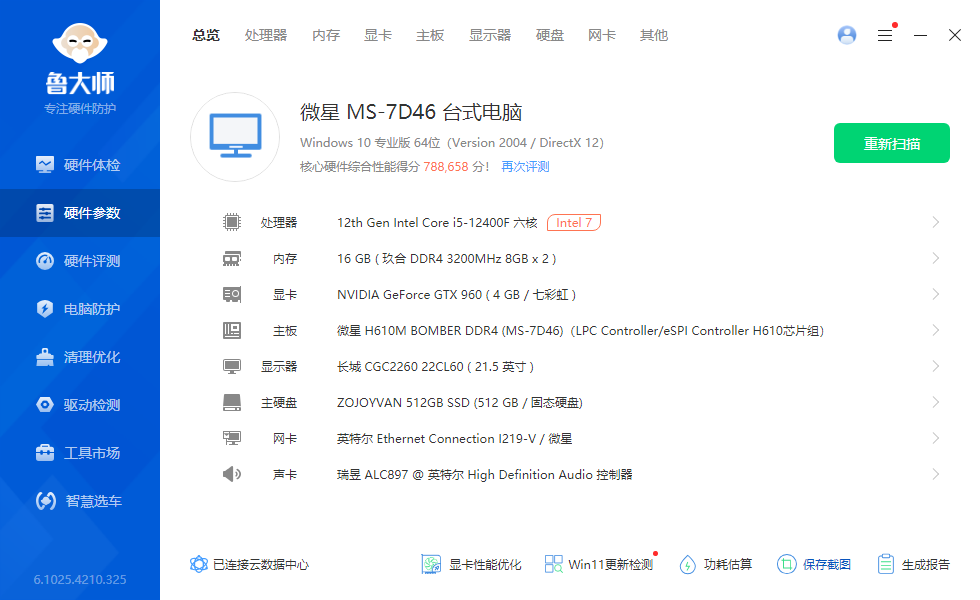The height and width of the screenshot is (600, 980).
Task: Expand the 主硬盘 row chevron
Action: coord(936,402)
